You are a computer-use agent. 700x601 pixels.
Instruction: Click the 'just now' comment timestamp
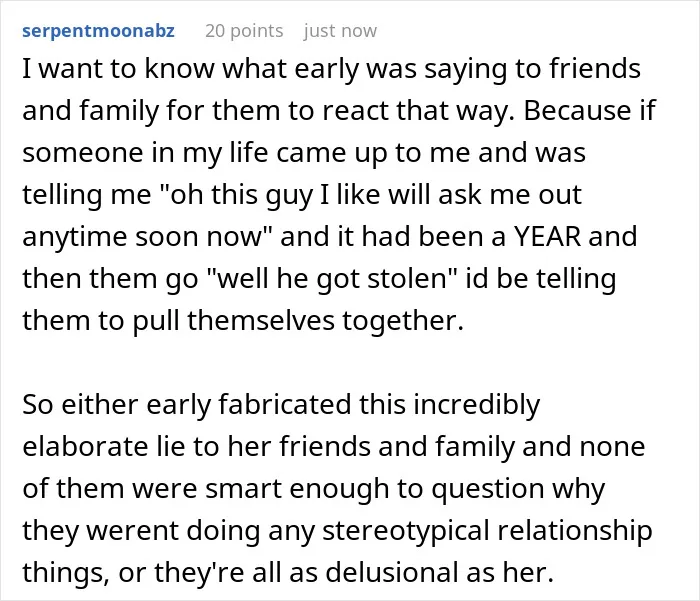[340, 31]
